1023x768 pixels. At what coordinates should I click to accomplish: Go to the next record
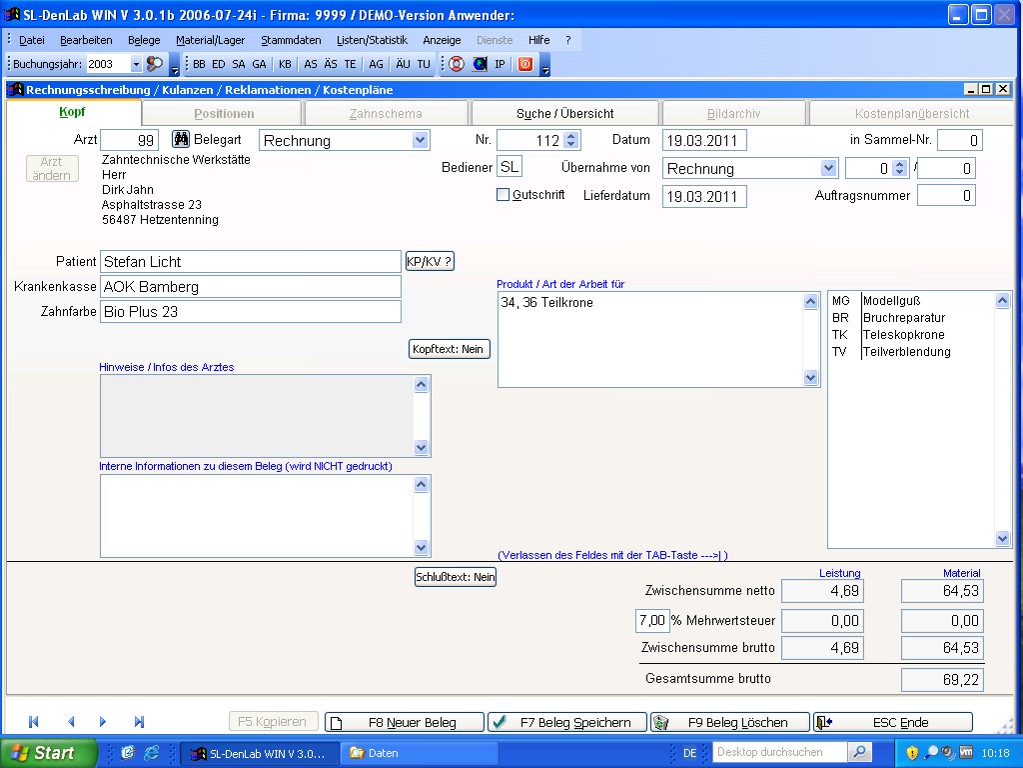[x=102, y=722]
